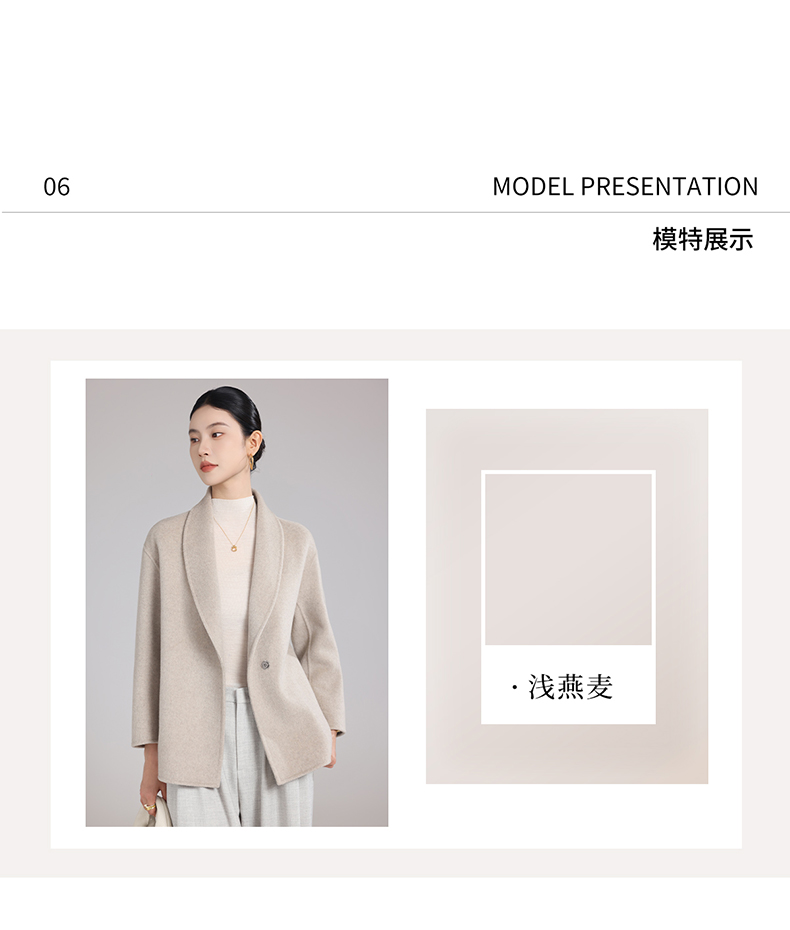The image size is (790, 930).
Task: Click the model photo in beige coat
Action: pyautogui.click(x=237, y=602)
